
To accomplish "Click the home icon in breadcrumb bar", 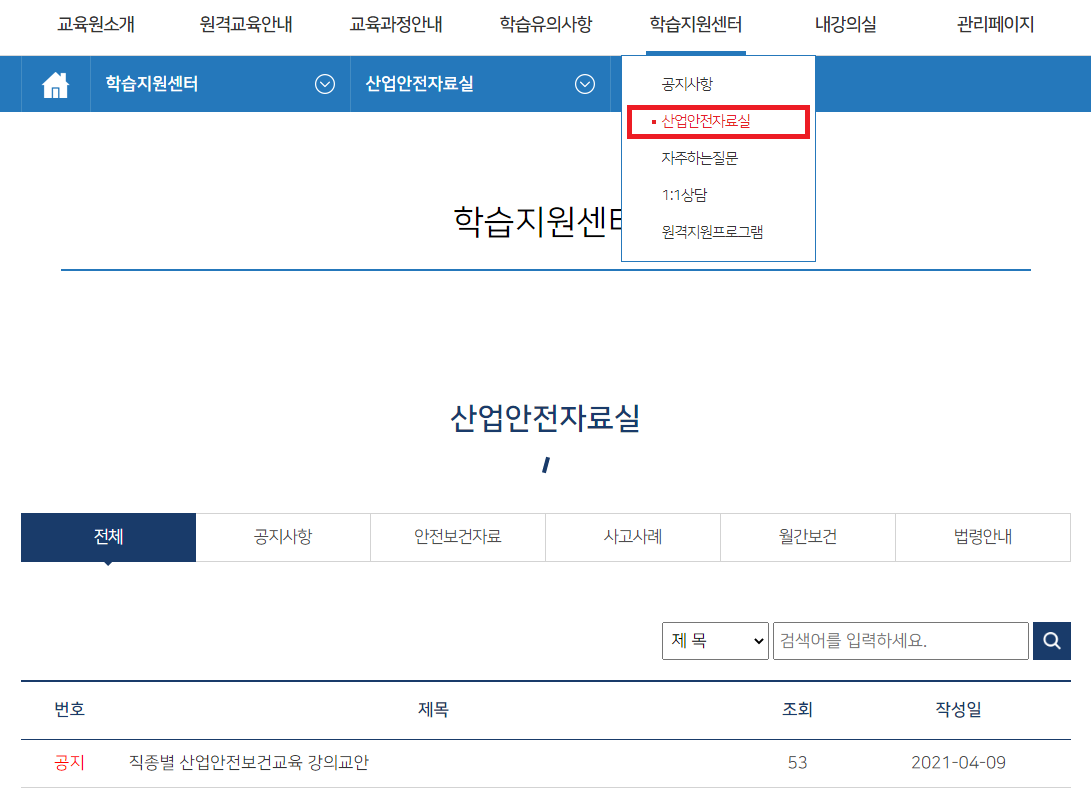I will pyautogui.click(x=56, y=85).
